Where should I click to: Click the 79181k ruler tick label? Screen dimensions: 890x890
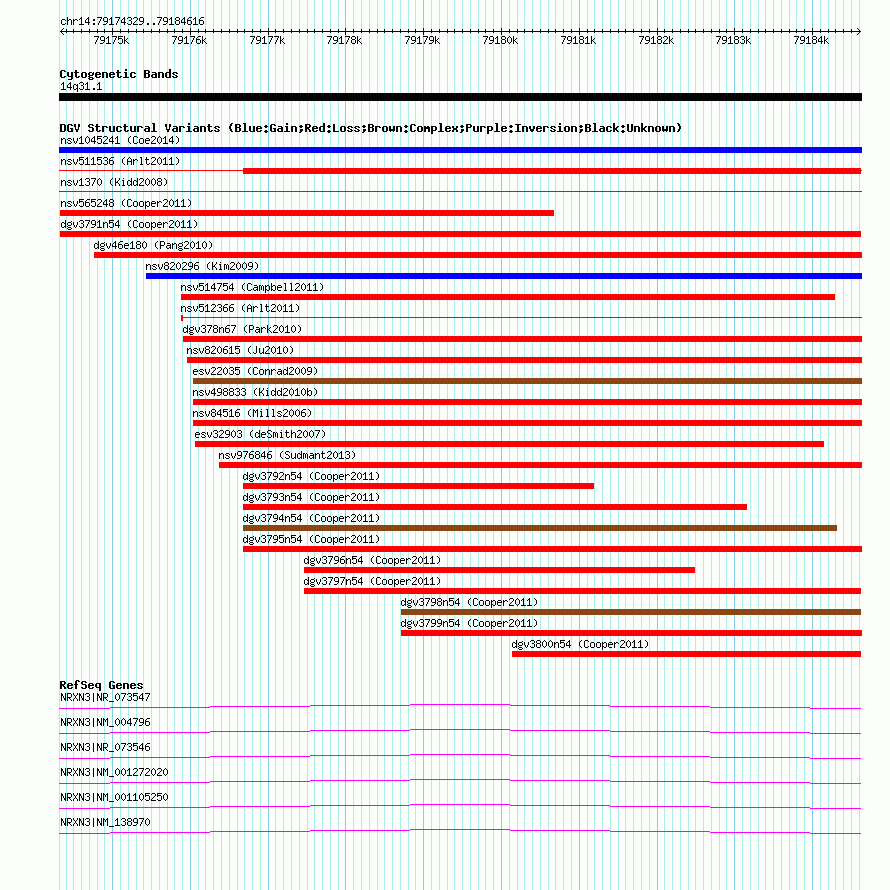click(578, 40)
